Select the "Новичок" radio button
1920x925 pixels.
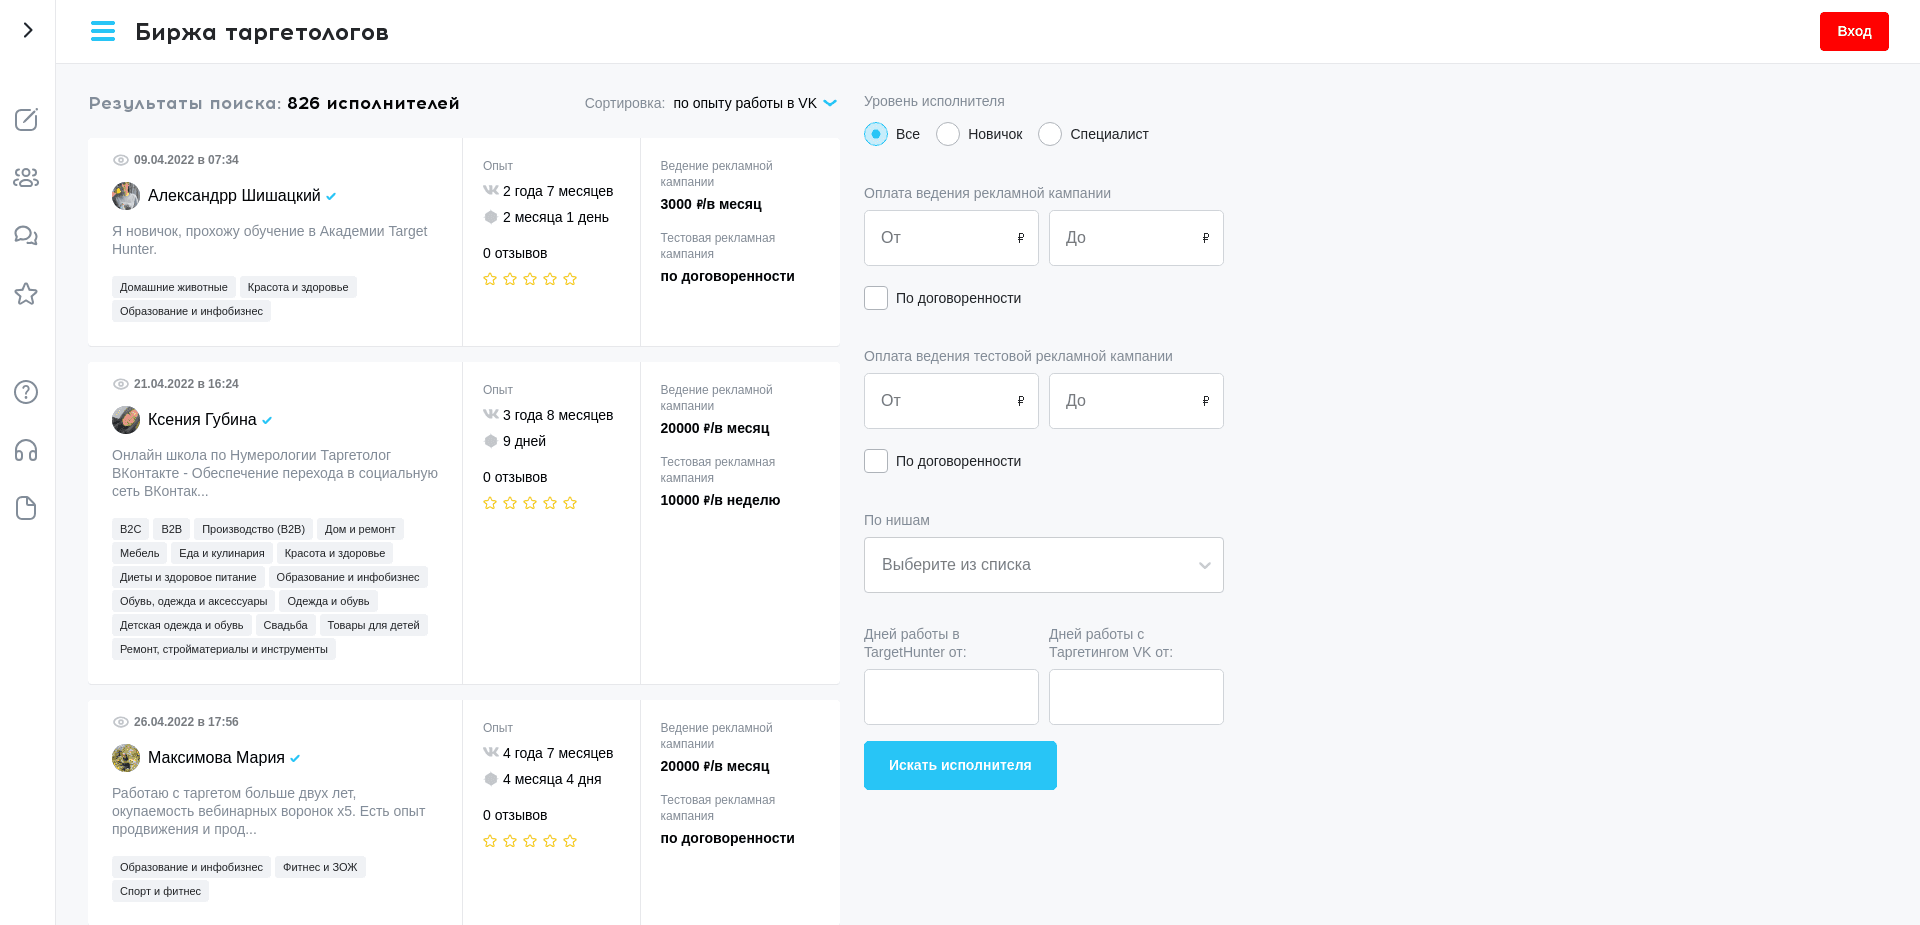click(948, 134)
